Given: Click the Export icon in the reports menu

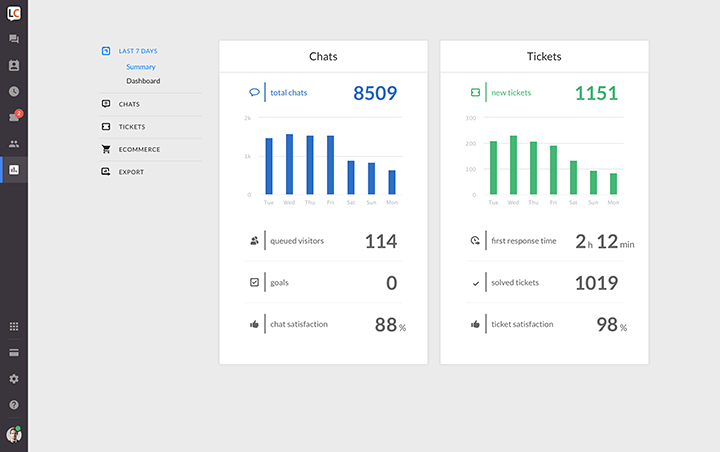Looking at the screenshot, I should click(x=106, y=171).
